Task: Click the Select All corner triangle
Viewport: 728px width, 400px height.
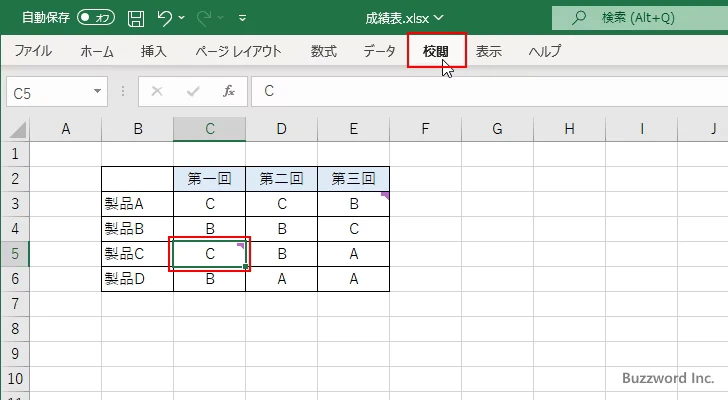Action: coord(18,130)
